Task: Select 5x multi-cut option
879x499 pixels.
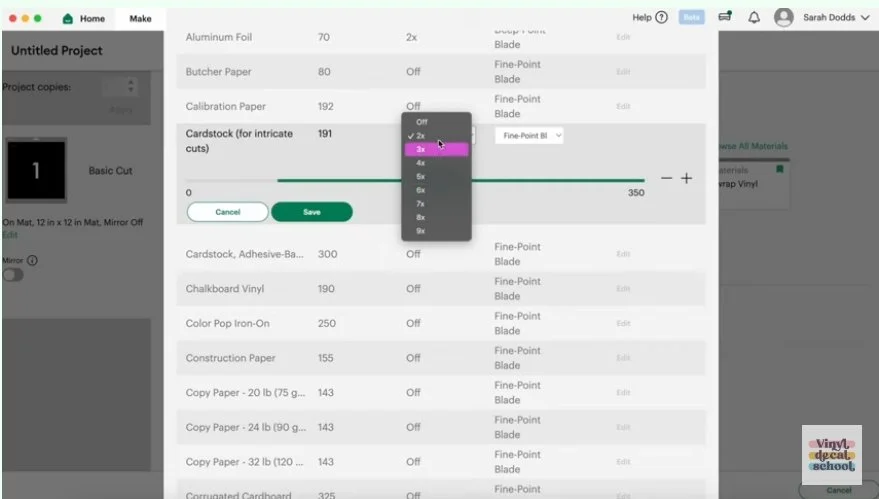Action: click(x=436, y=177)
